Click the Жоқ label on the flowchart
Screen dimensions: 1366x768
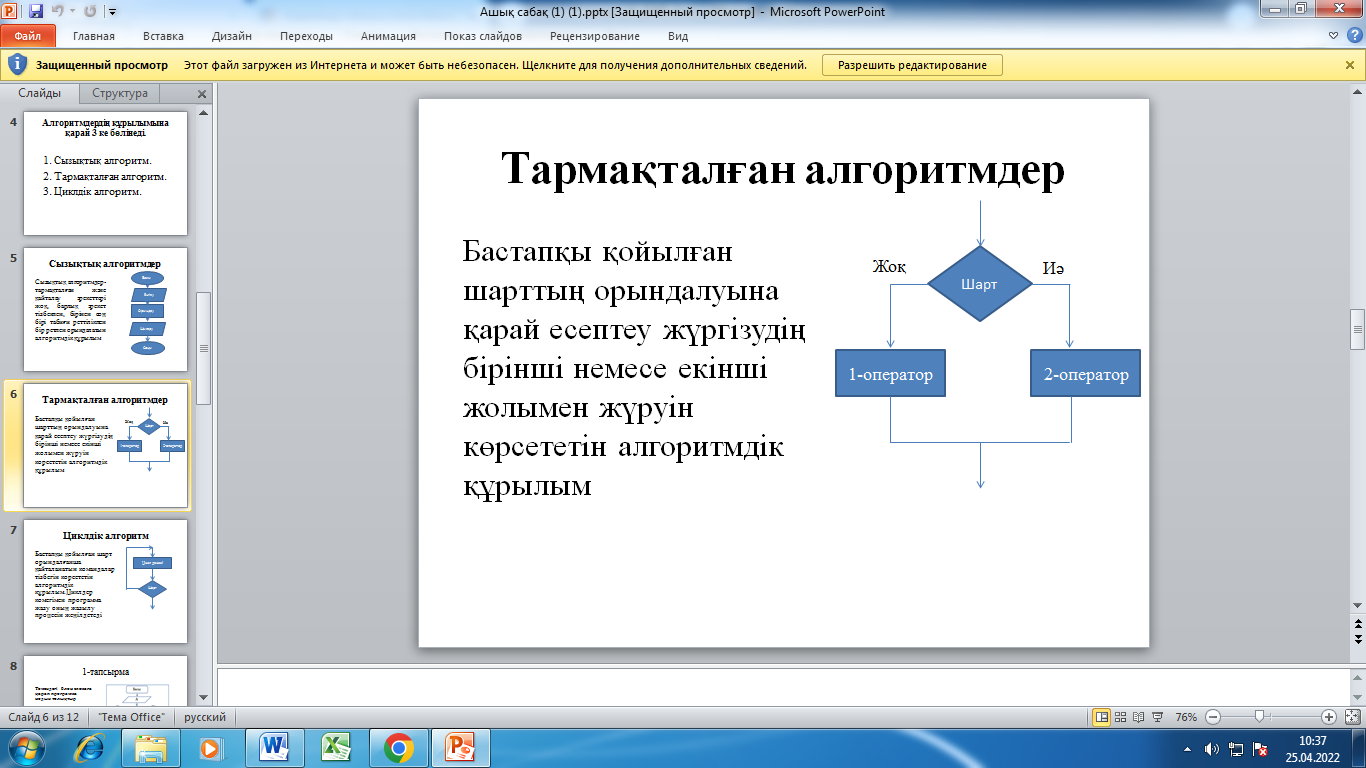(x=889, y=267)
